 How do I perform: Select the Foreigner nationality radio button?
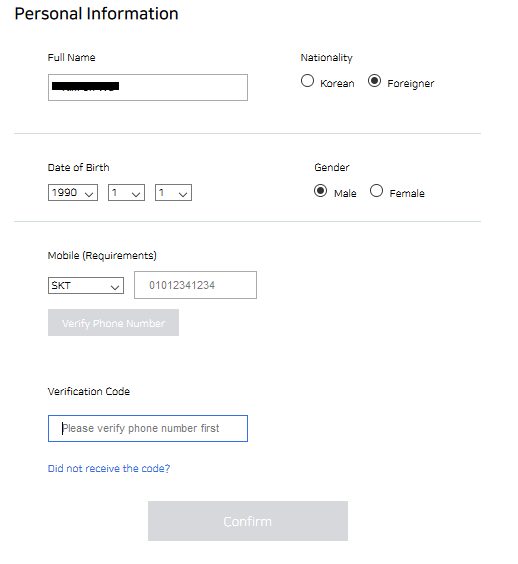coord(374,81)
